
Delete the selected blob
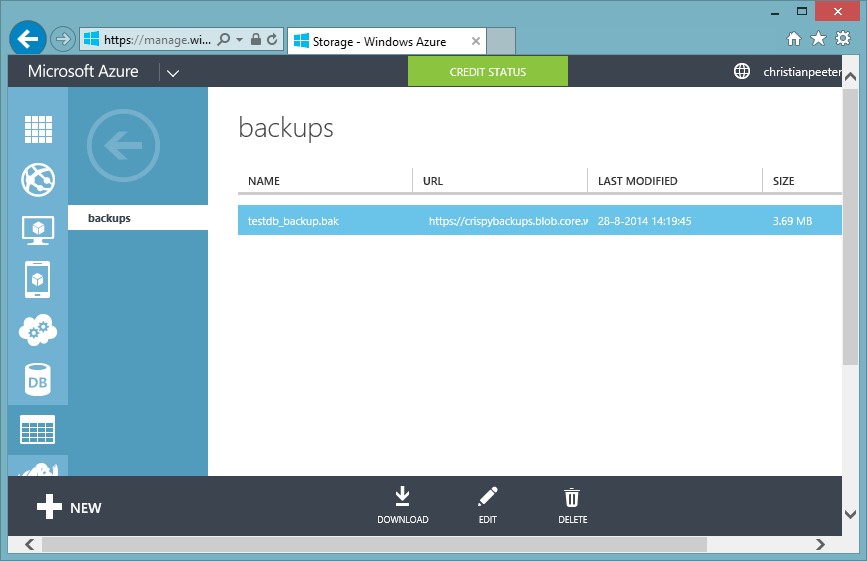(572, 505)
